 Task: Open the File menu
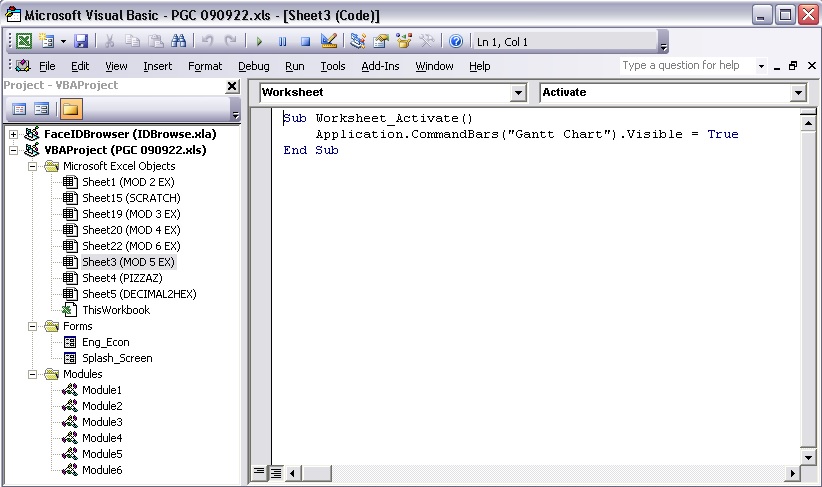tap(47, 66)
